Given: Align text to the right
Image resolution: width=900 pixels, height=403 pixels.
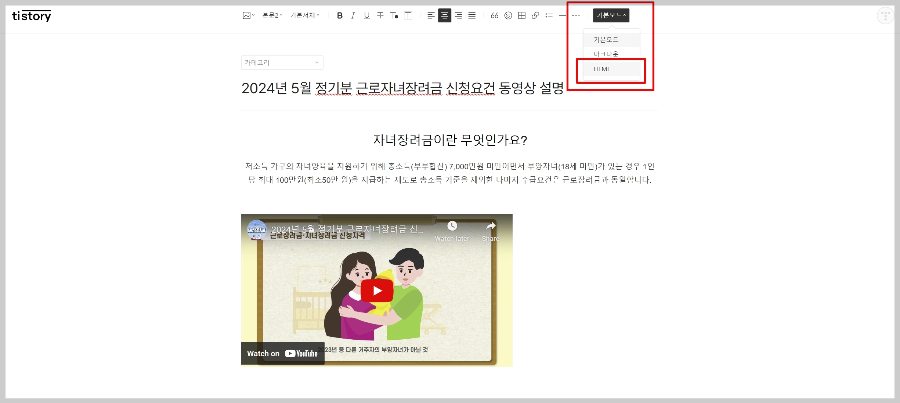Looking at the screenshot, I should click(458, 16).
